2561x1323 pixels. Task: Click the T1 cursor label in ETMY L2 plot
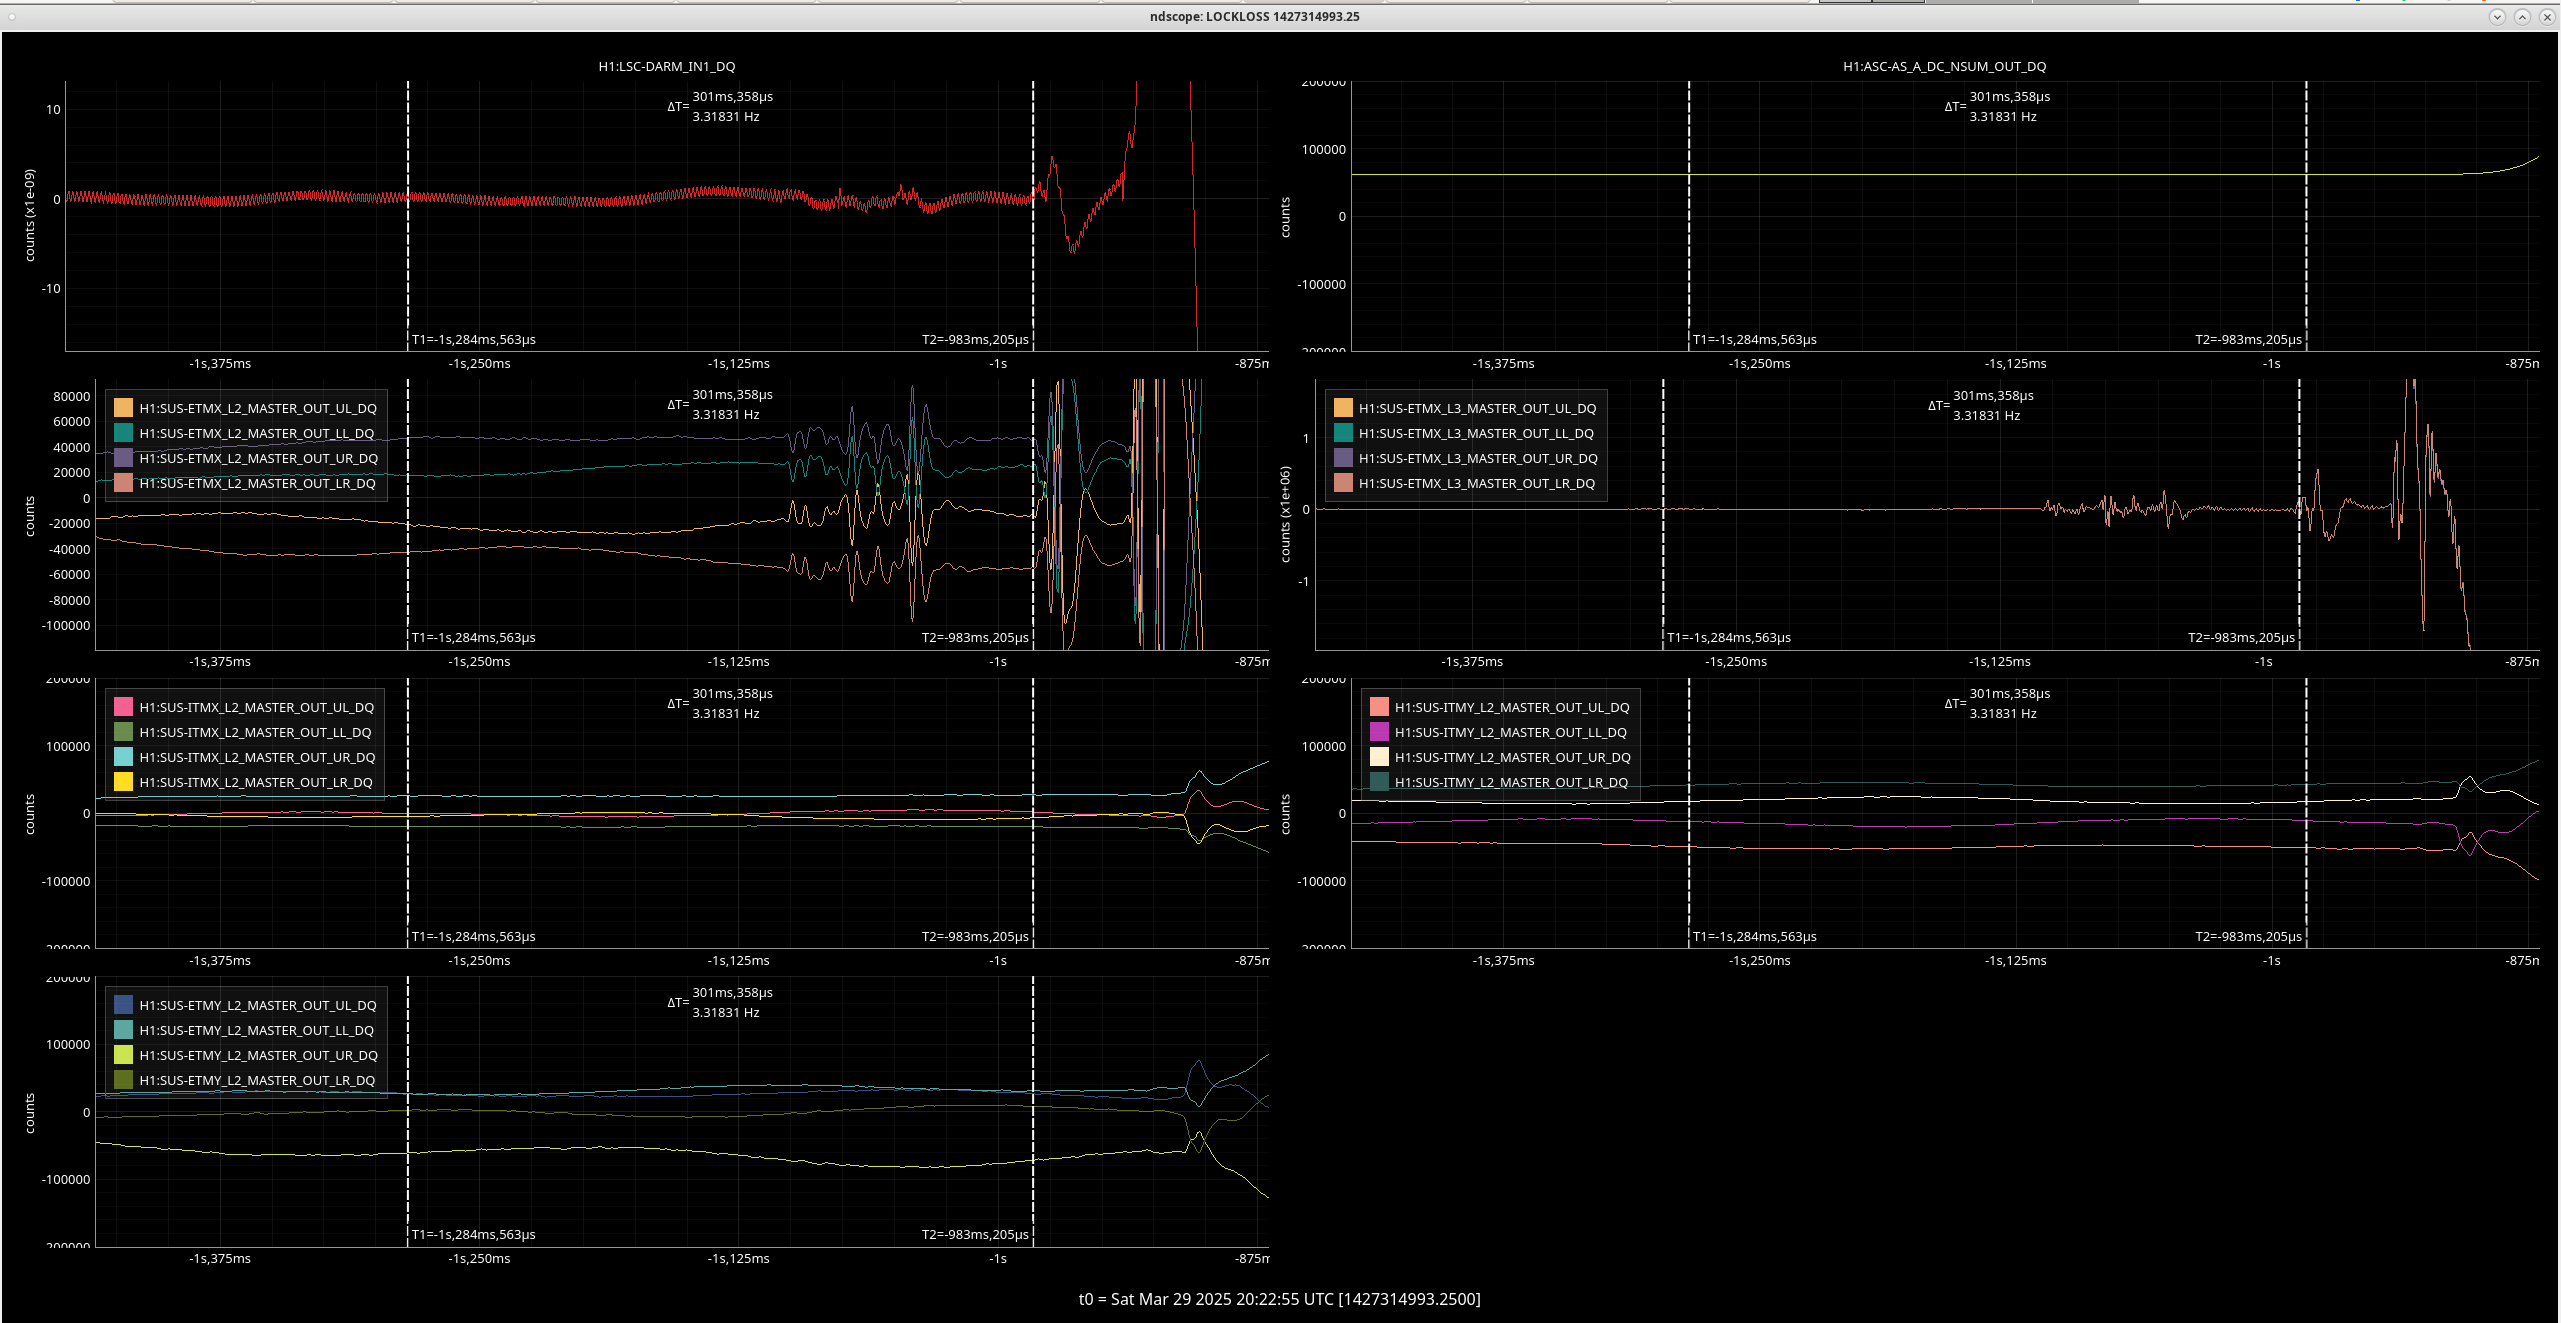(x=474, y=1234)
